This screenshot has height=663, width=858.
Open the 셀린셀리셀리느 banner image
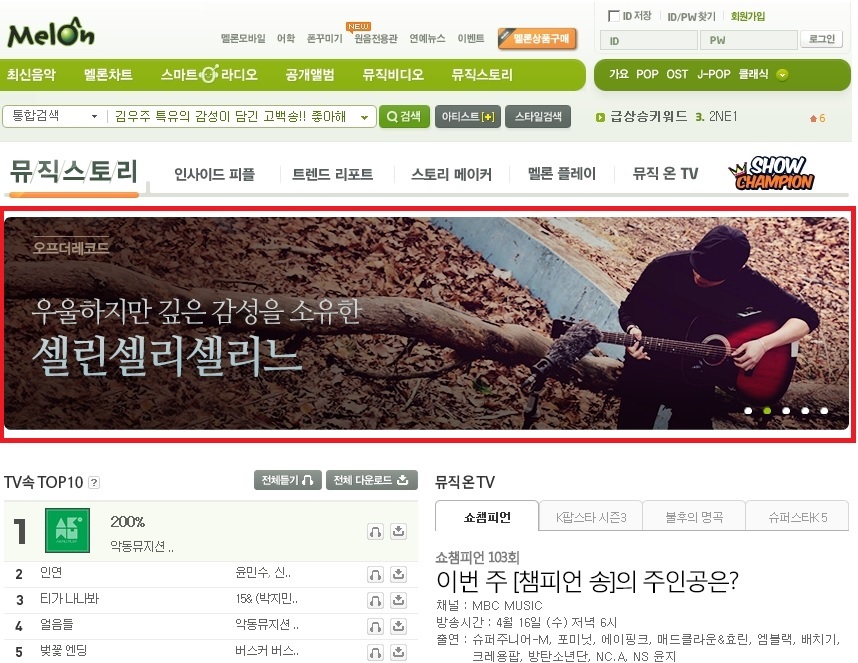[426, 323]
